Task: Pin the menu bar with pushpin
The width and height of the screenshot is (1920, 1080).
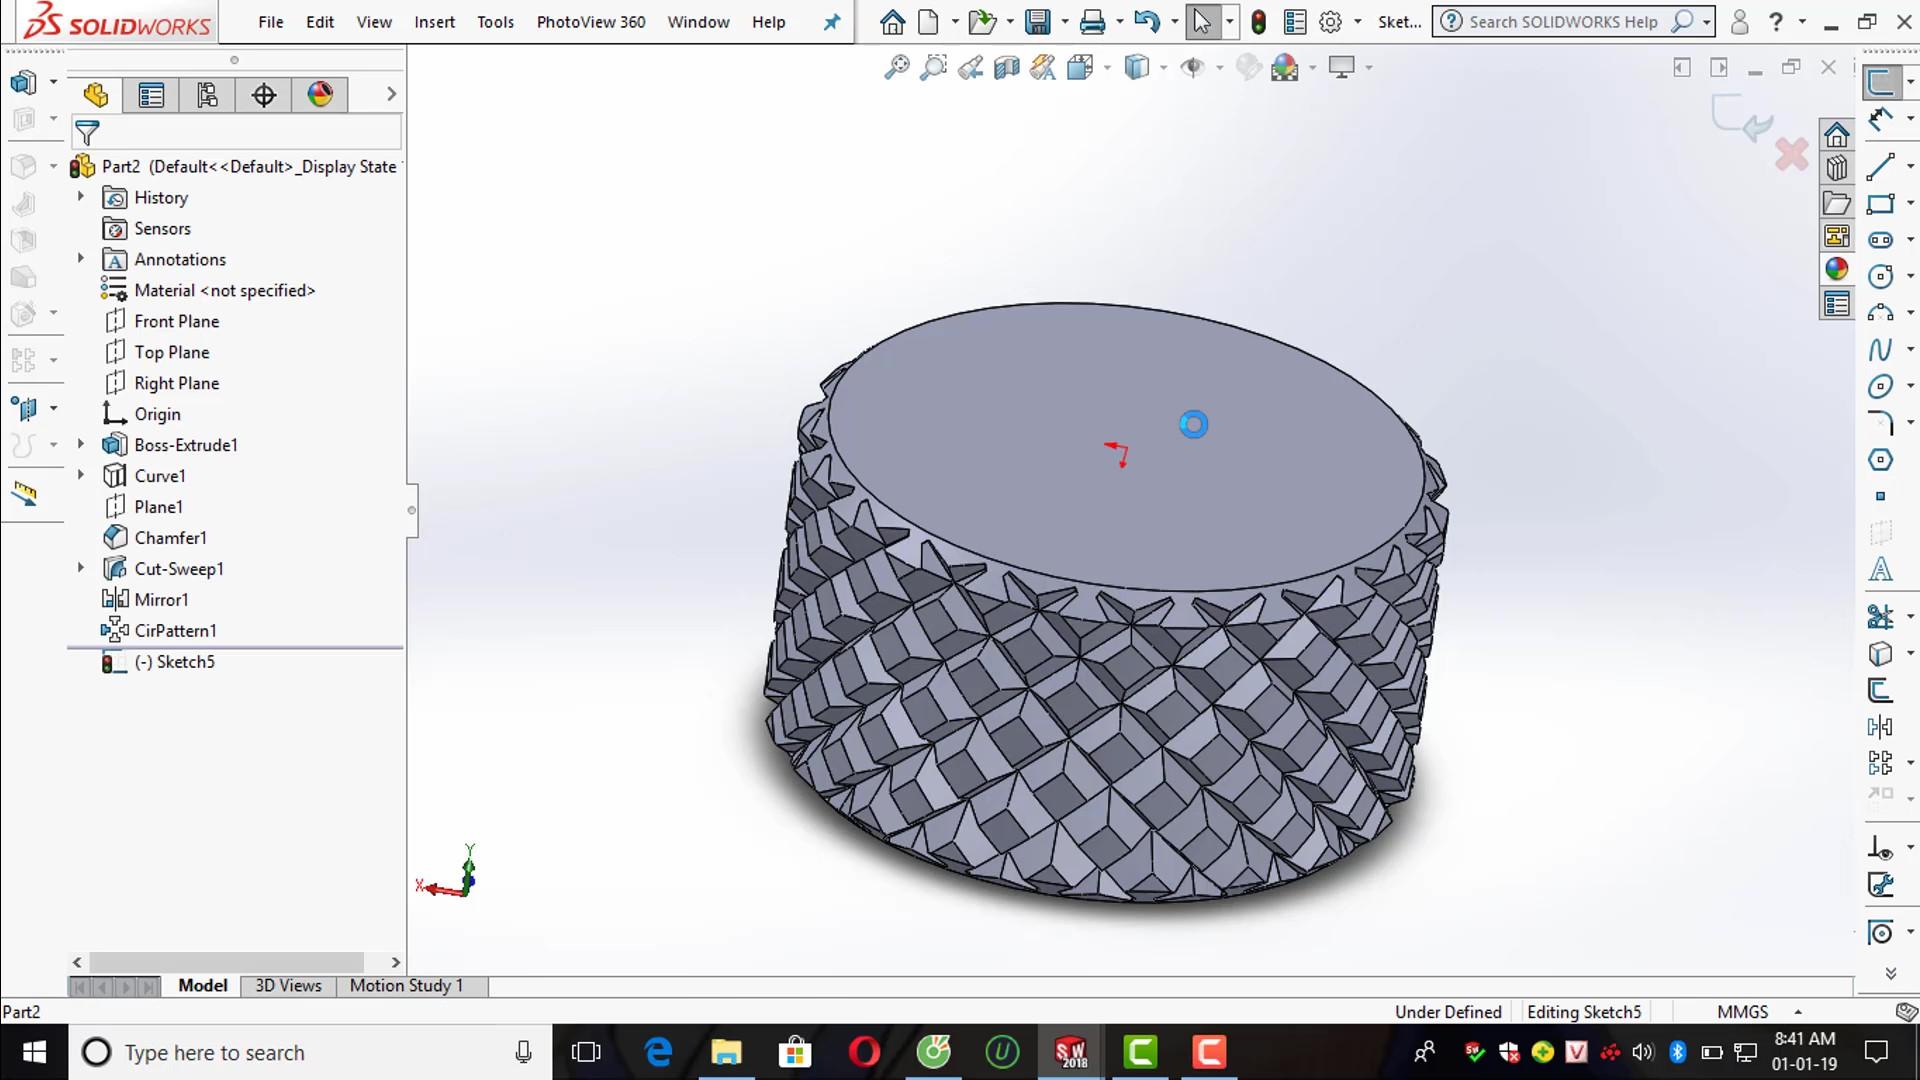Action: [x=832, y=22]
